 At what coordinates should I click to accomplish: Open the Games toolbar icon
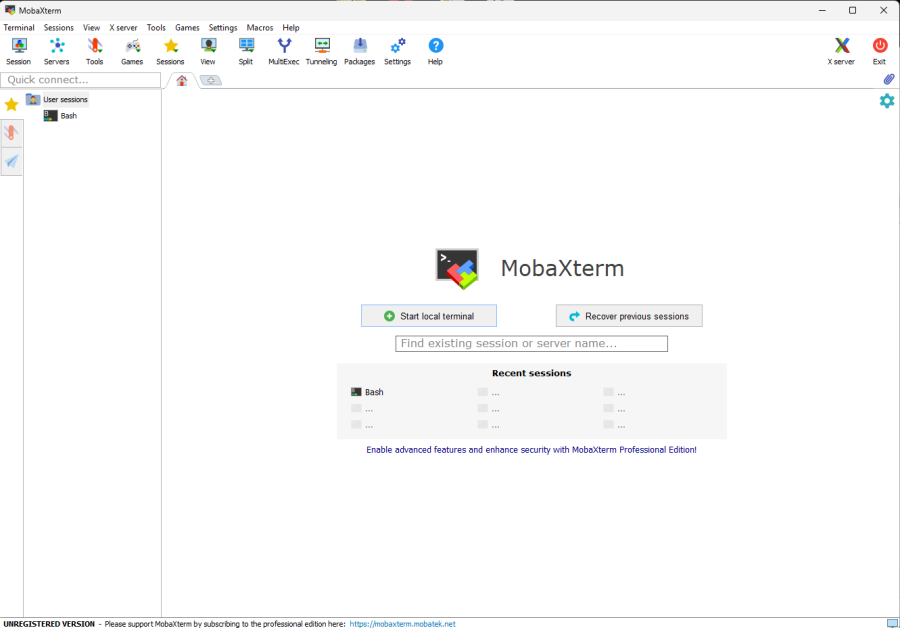pyautogui.click(x=132, y=51)
